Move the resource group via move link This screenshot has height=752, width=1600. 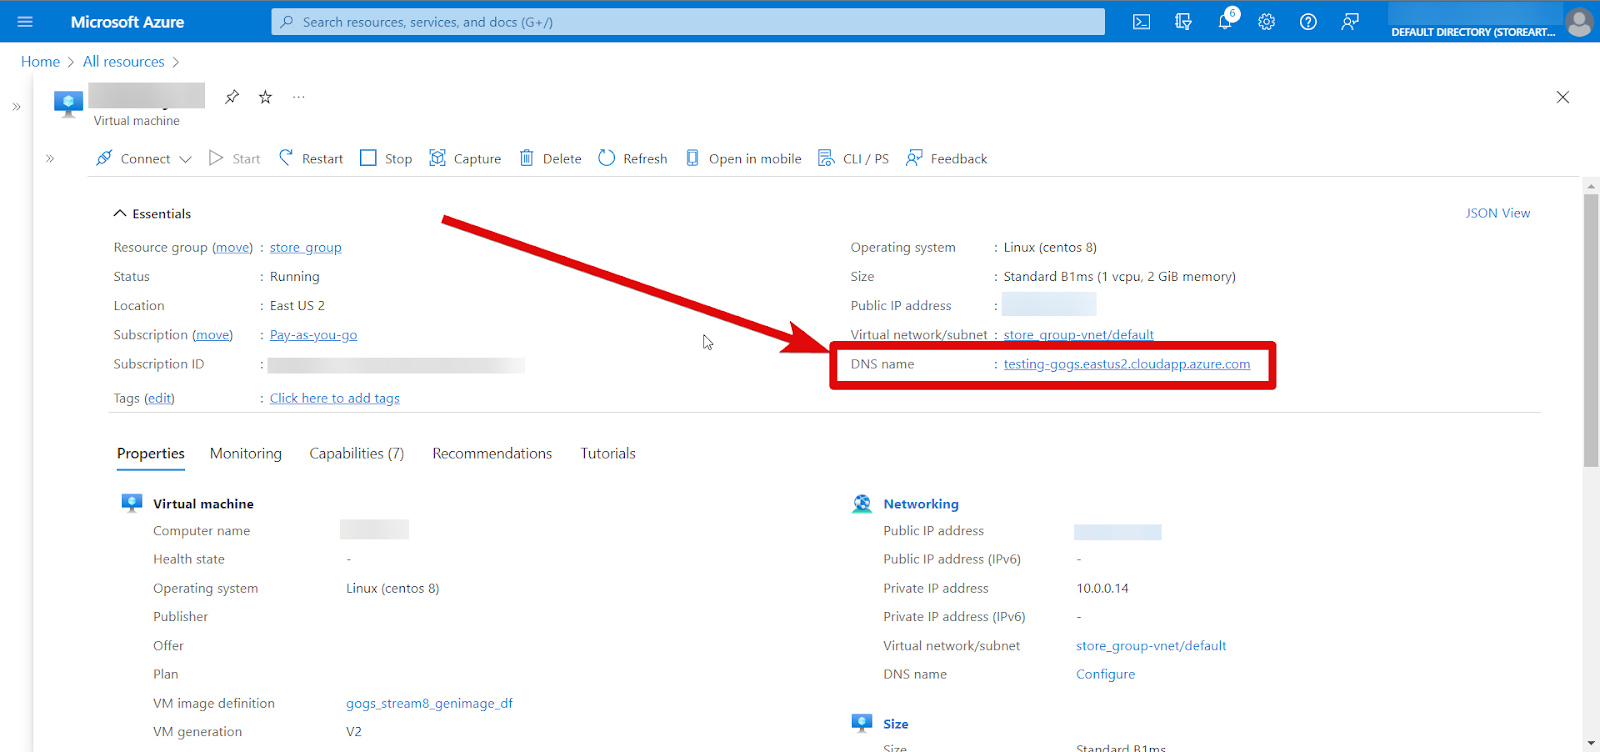tap(233, 247)
